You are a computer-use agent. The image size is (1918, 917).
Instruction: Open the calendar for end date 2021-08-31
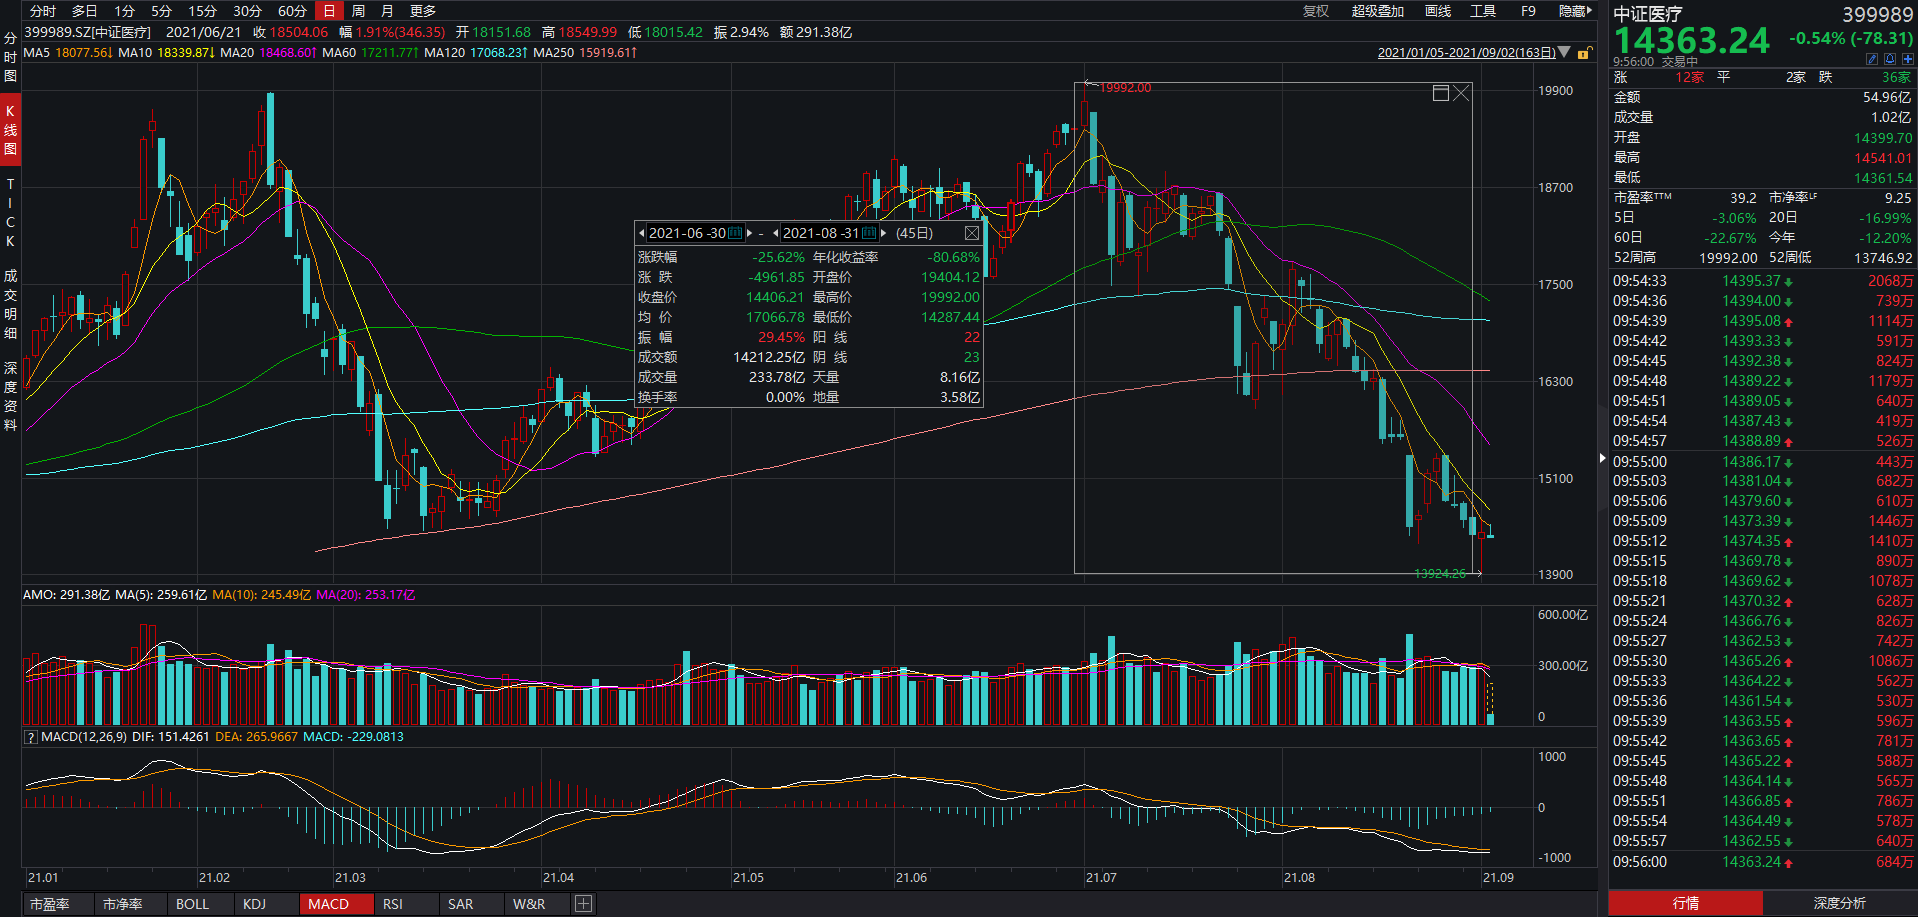pos(869,233)
